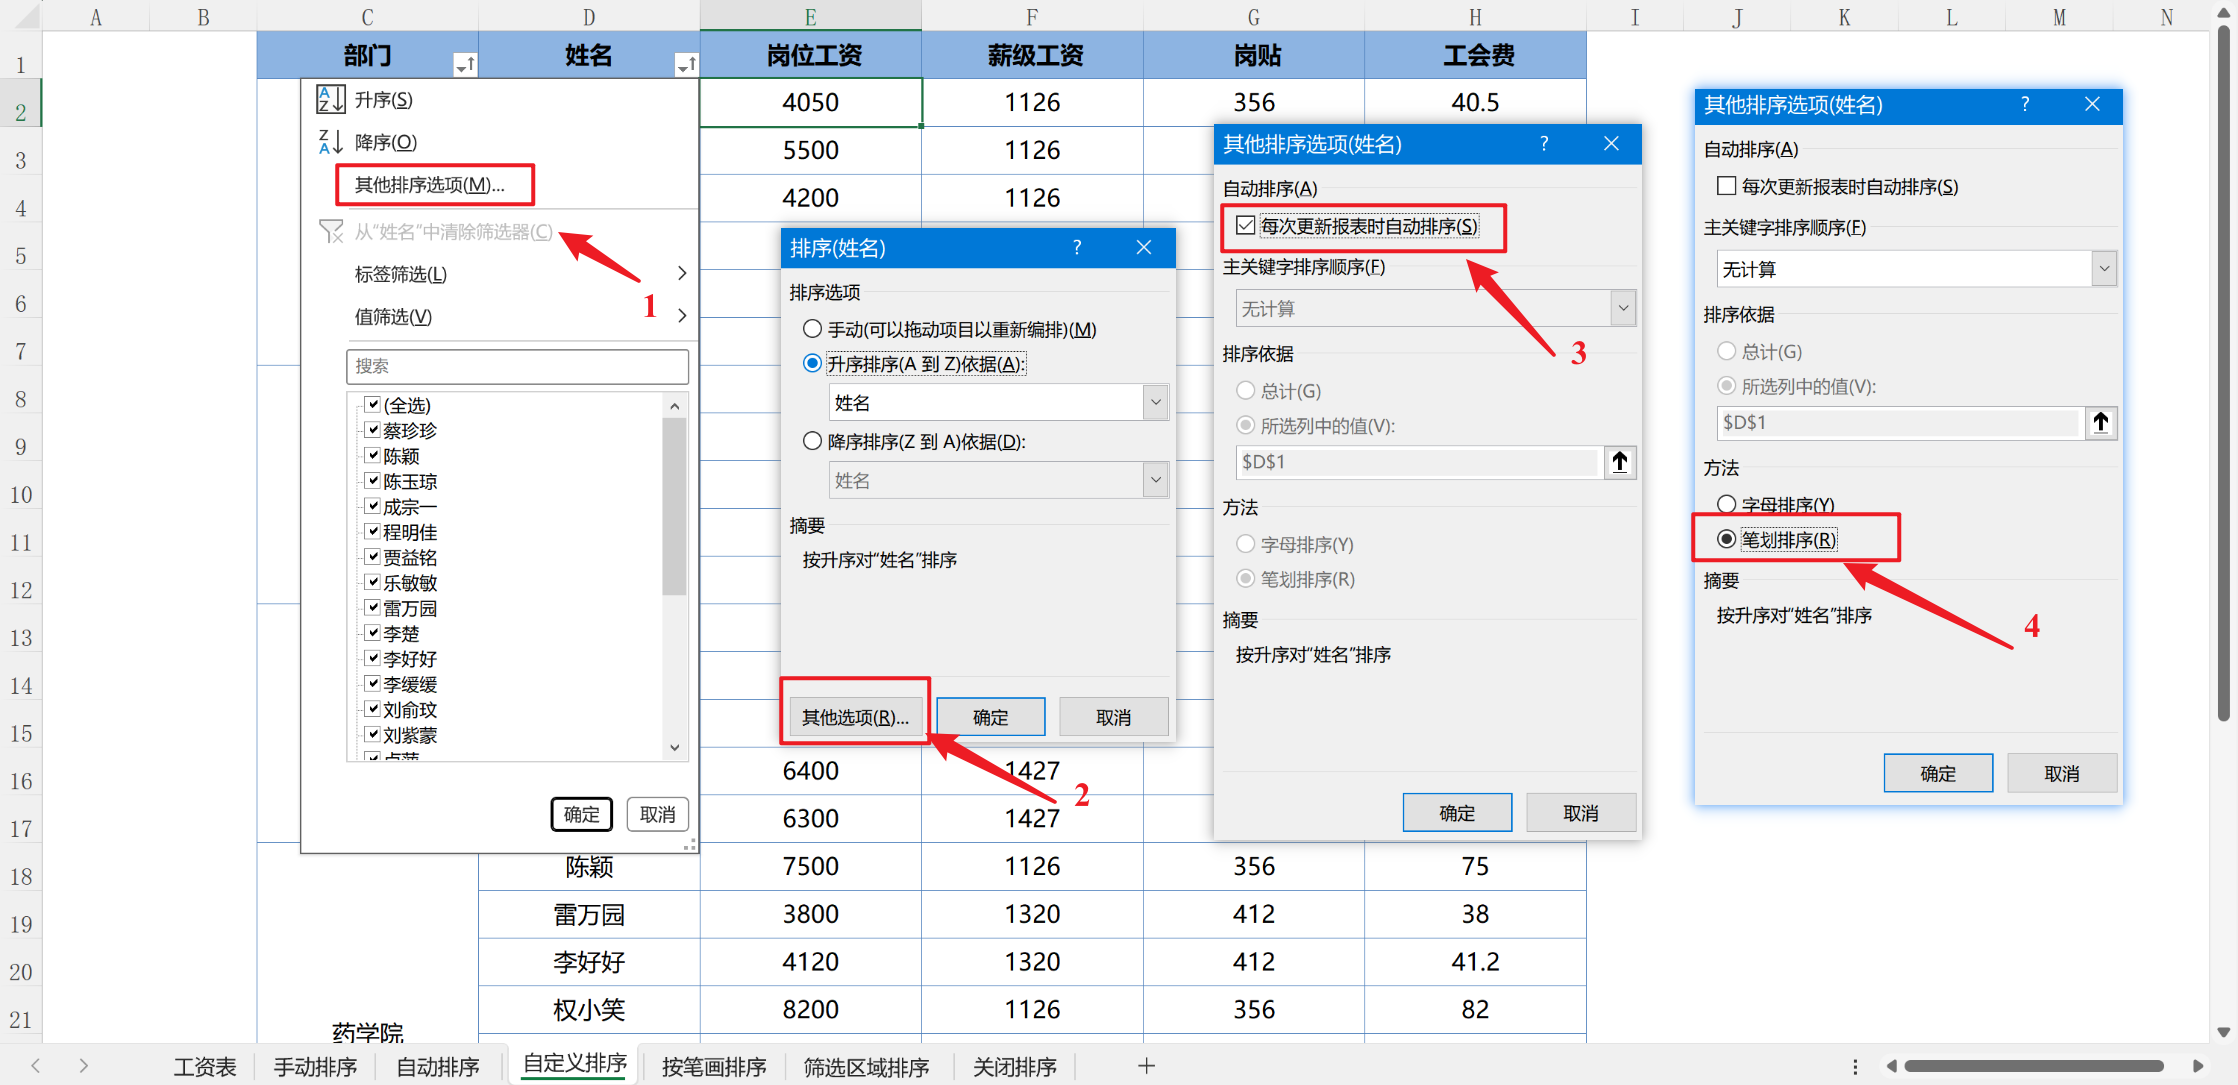Click the 其他选项(R)... button
The height and width of the screenshot is (1085, 2238).
[855, 717]
